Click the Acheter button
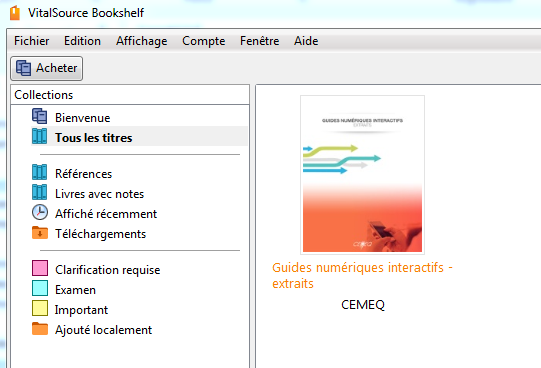The width and height of the screenshot is (541, 368). click(x=47, y=68)
